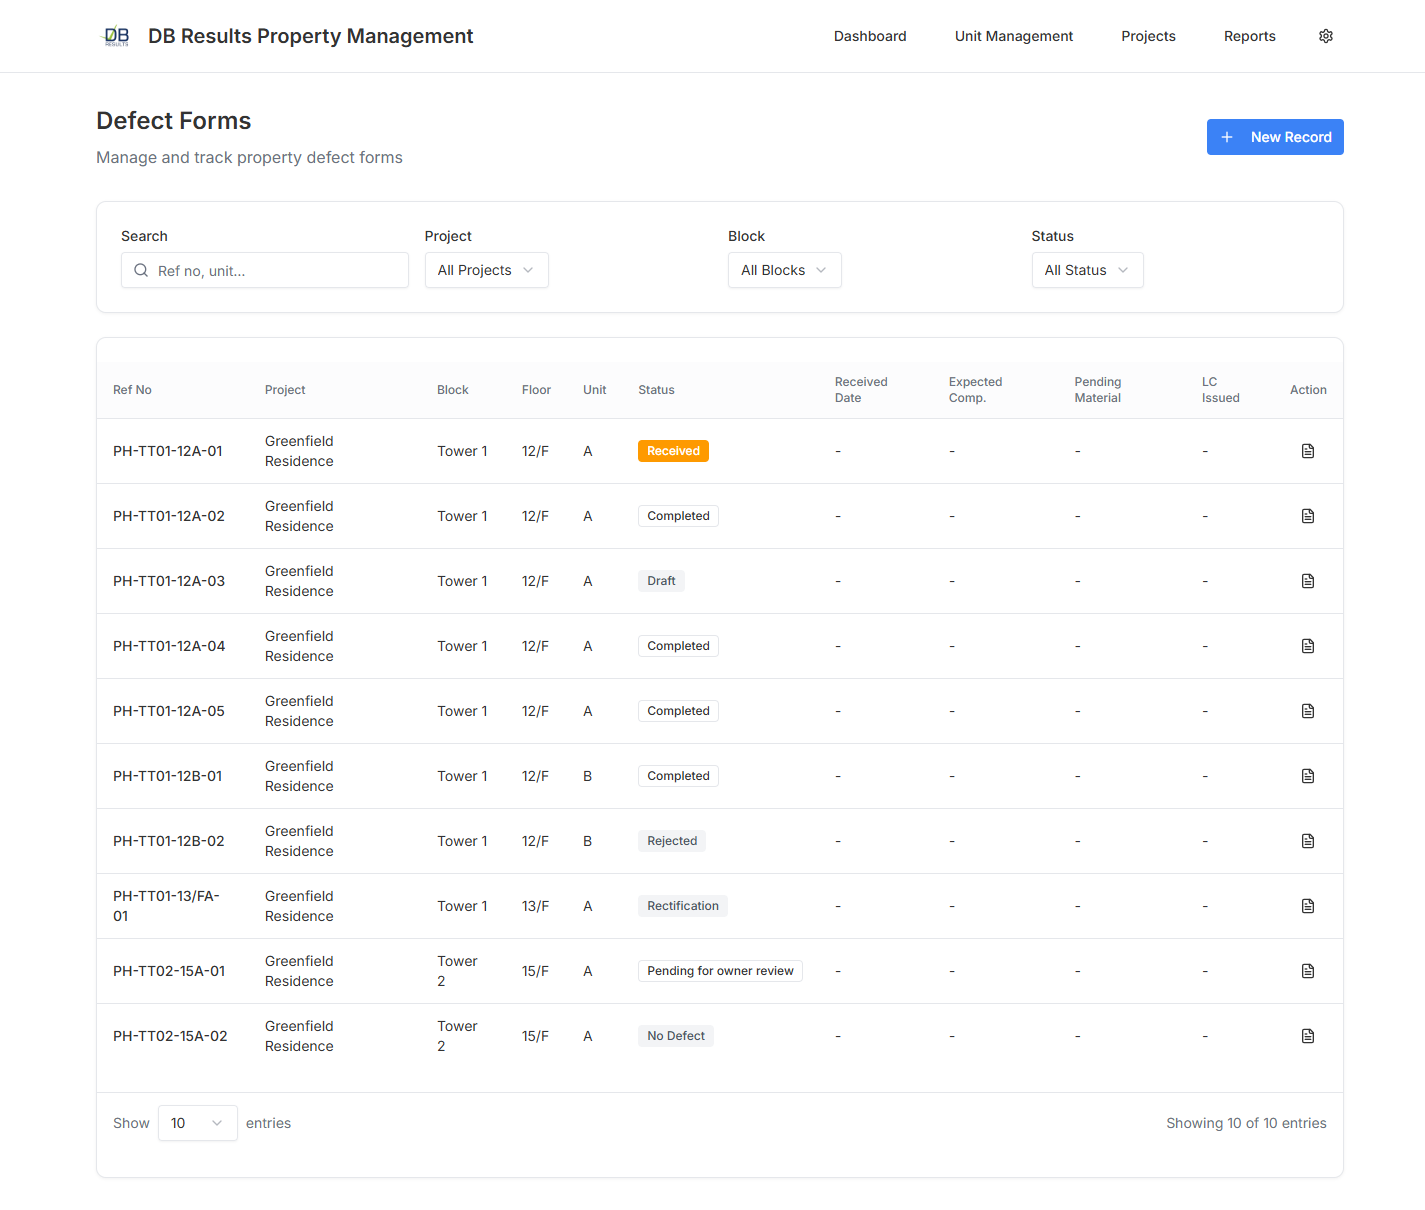Select ref number PH-TT02-15A-01
This screenshot has height=1210, width=1425.
pos(169,971)
